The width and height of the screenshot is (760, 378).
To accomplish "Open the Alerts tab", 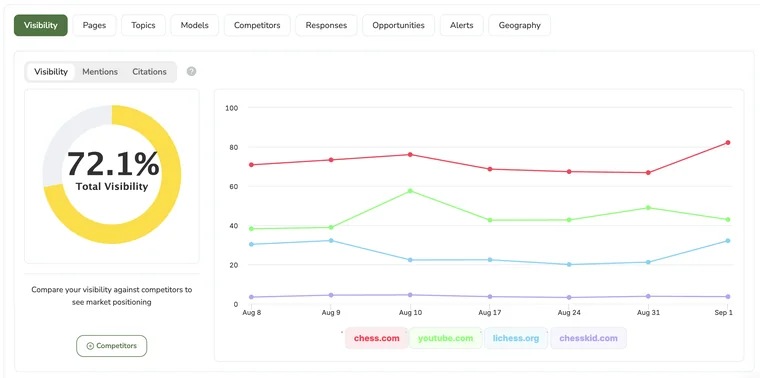I will [x=461, y=25].
